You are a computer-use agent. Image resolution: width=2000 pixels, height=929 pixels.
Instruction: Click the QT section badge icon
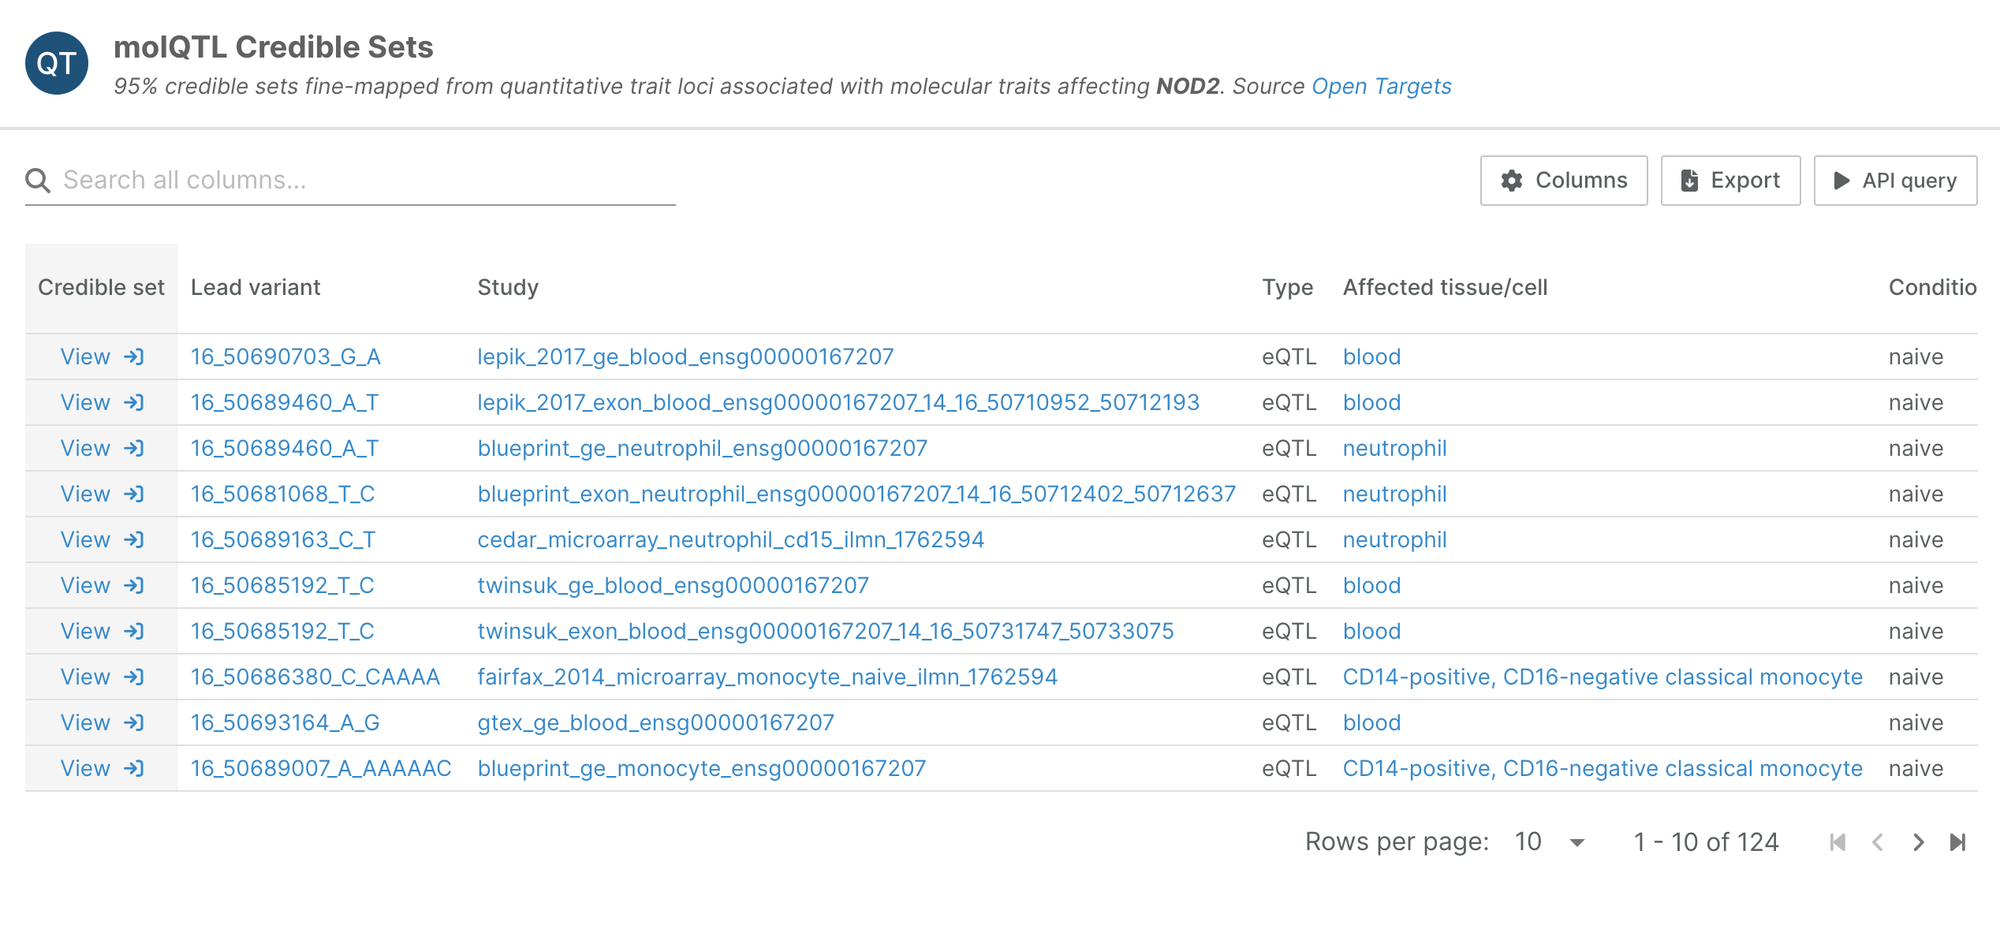tap(56, 64)
